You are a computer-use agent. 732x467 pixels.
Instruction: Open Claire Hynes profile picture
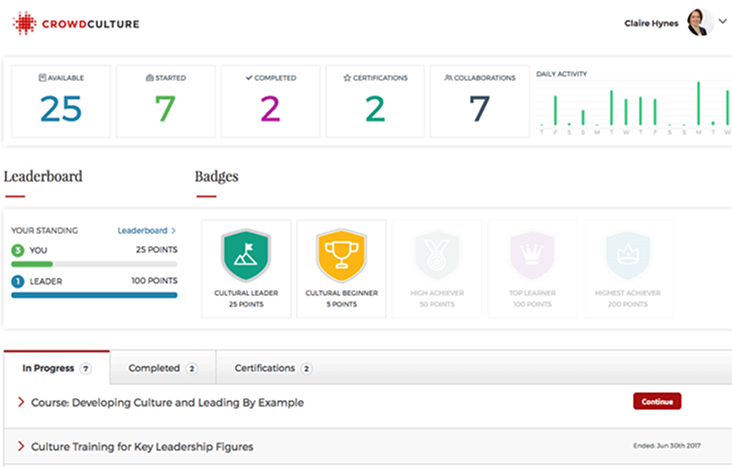[699, 22]
